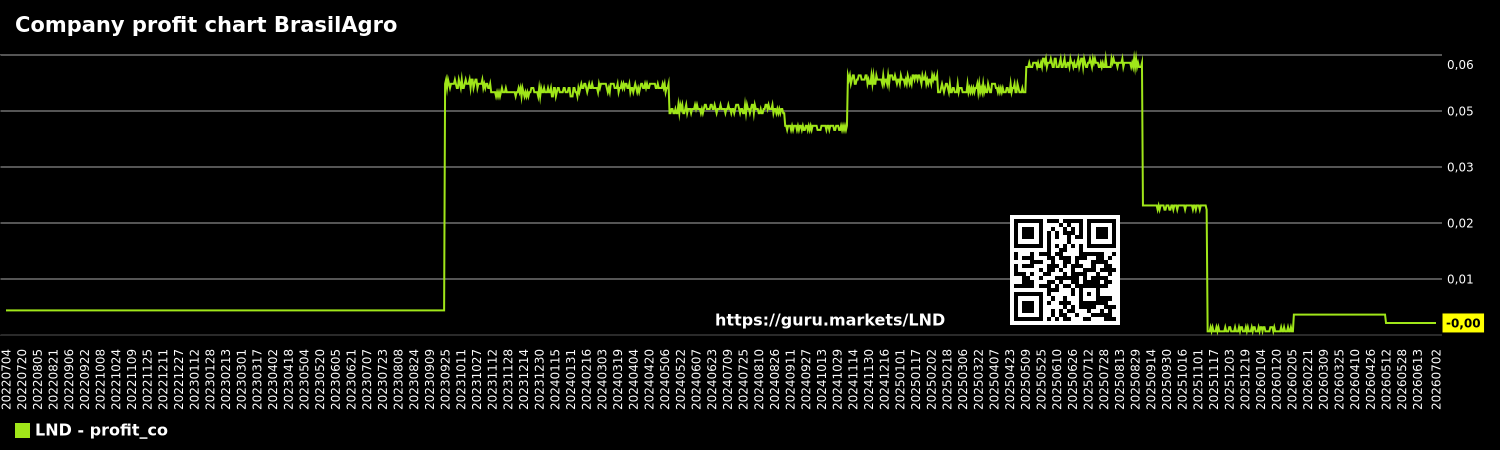Click the 20230605 date label on x-axis
The height and width of the screenshot is (450, 1500).
click(336, 379)
